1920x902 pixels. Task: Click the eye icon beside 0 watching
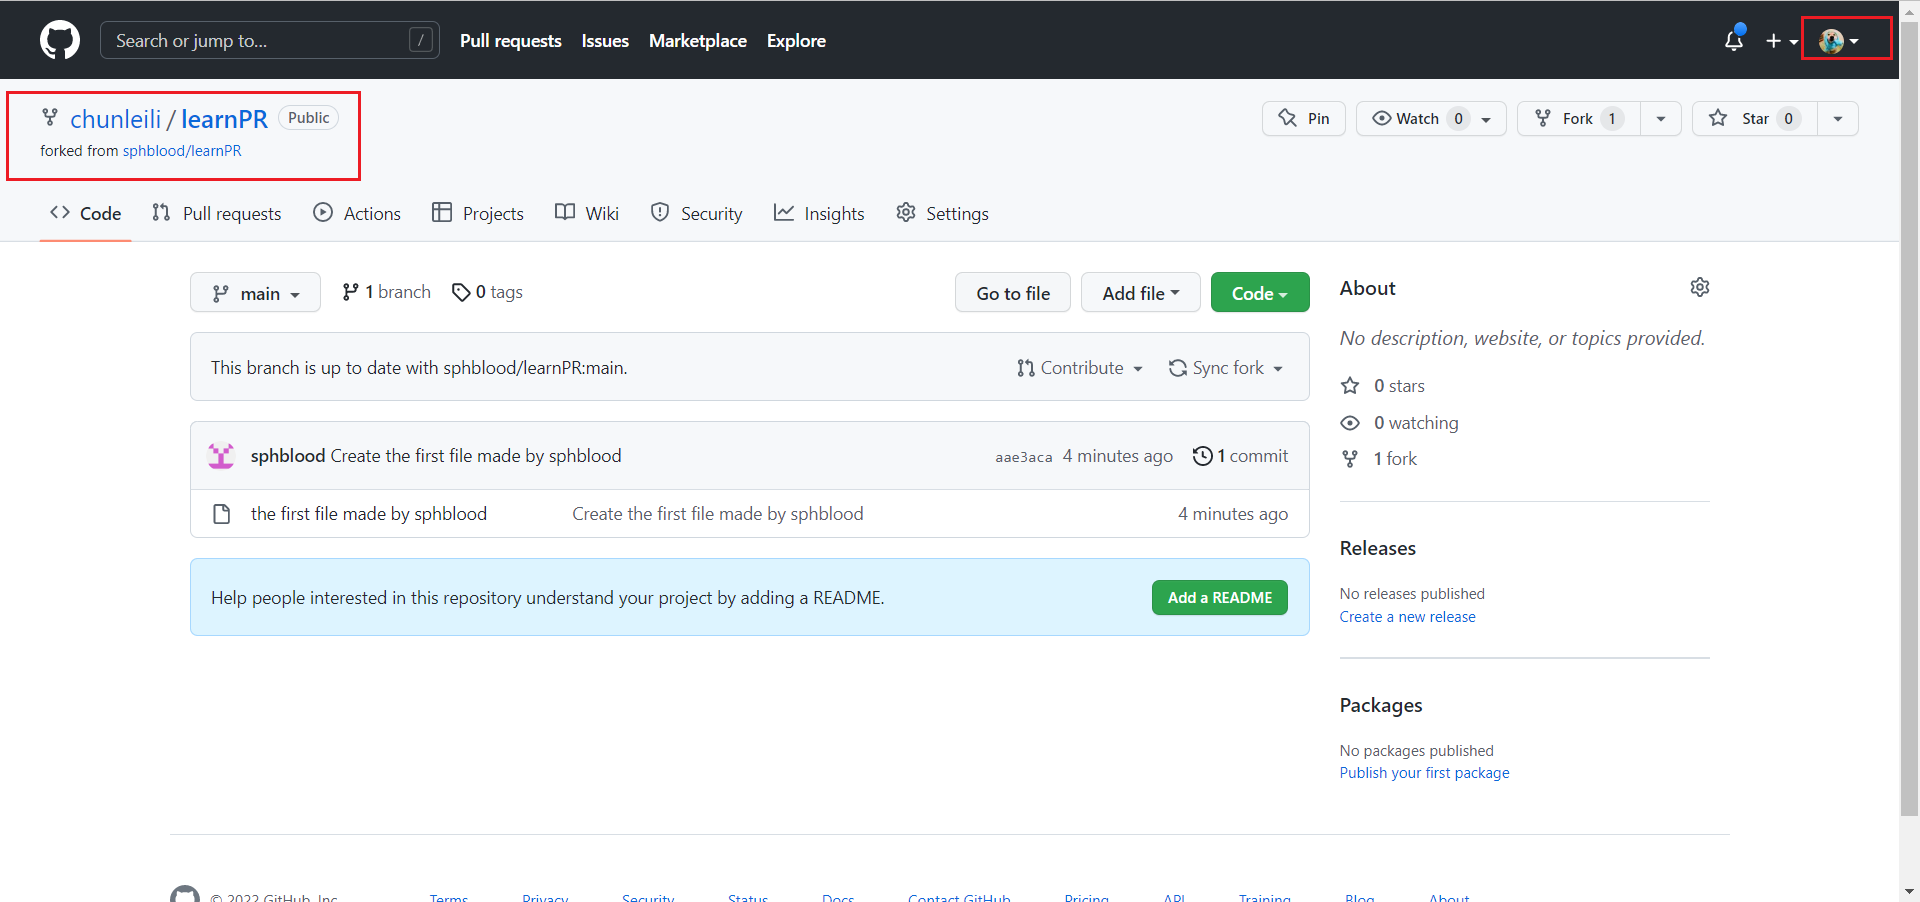tap(1350, 423)
